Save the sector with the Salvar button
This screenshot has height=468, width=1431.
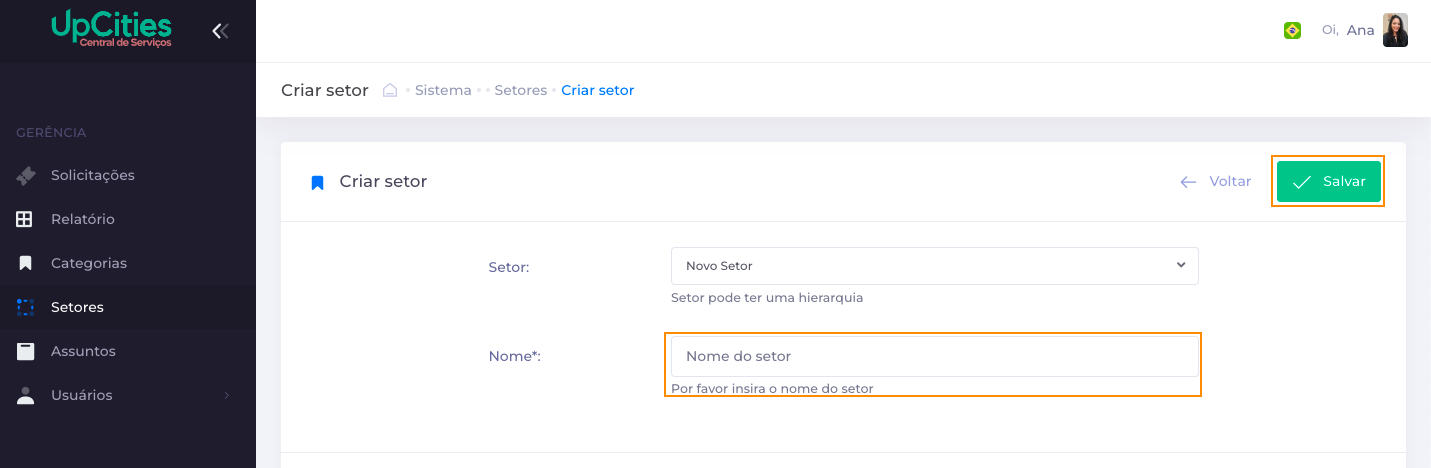click(x=1328, y=182)
